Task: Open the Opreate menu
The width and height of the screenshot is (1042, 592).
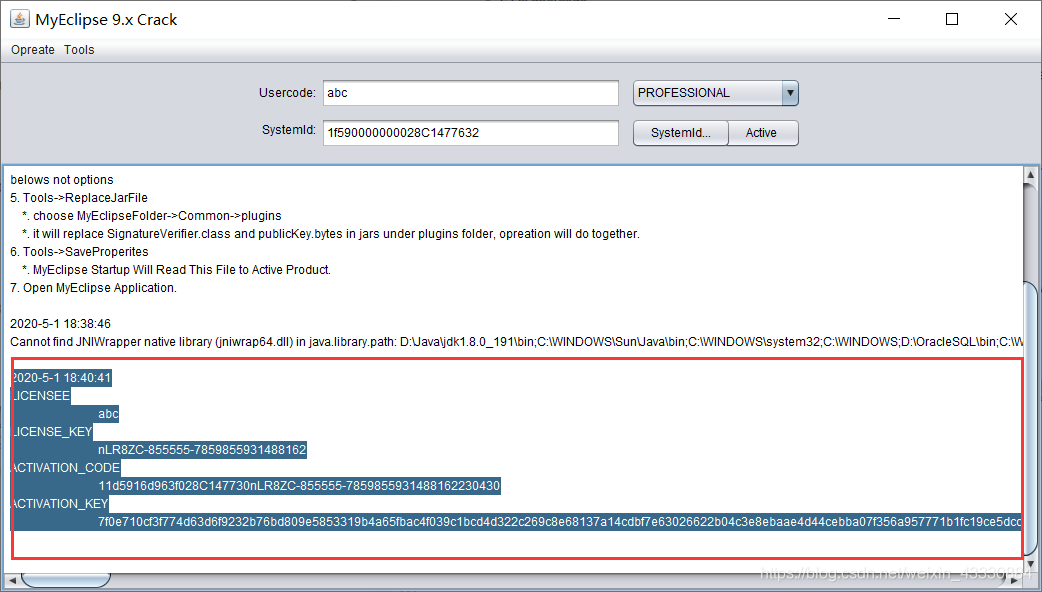Action: coord(33,50)
